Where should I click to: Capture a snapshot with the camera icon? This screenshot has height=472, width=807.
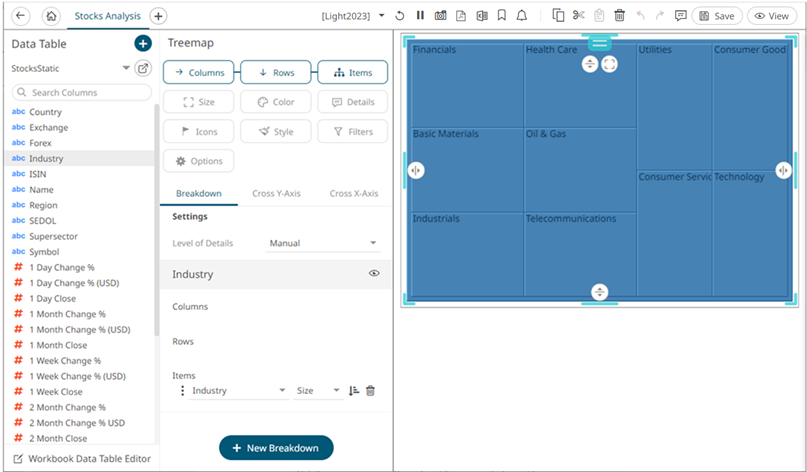point(441,16)
